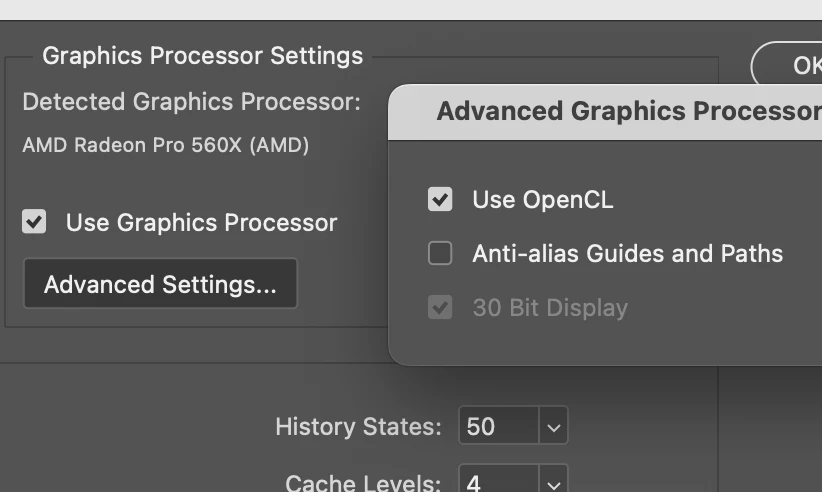This screenshot has height=492, width=822.
Task: Select the AMD Radeon Pro 560X text
Action: (165, 145)
